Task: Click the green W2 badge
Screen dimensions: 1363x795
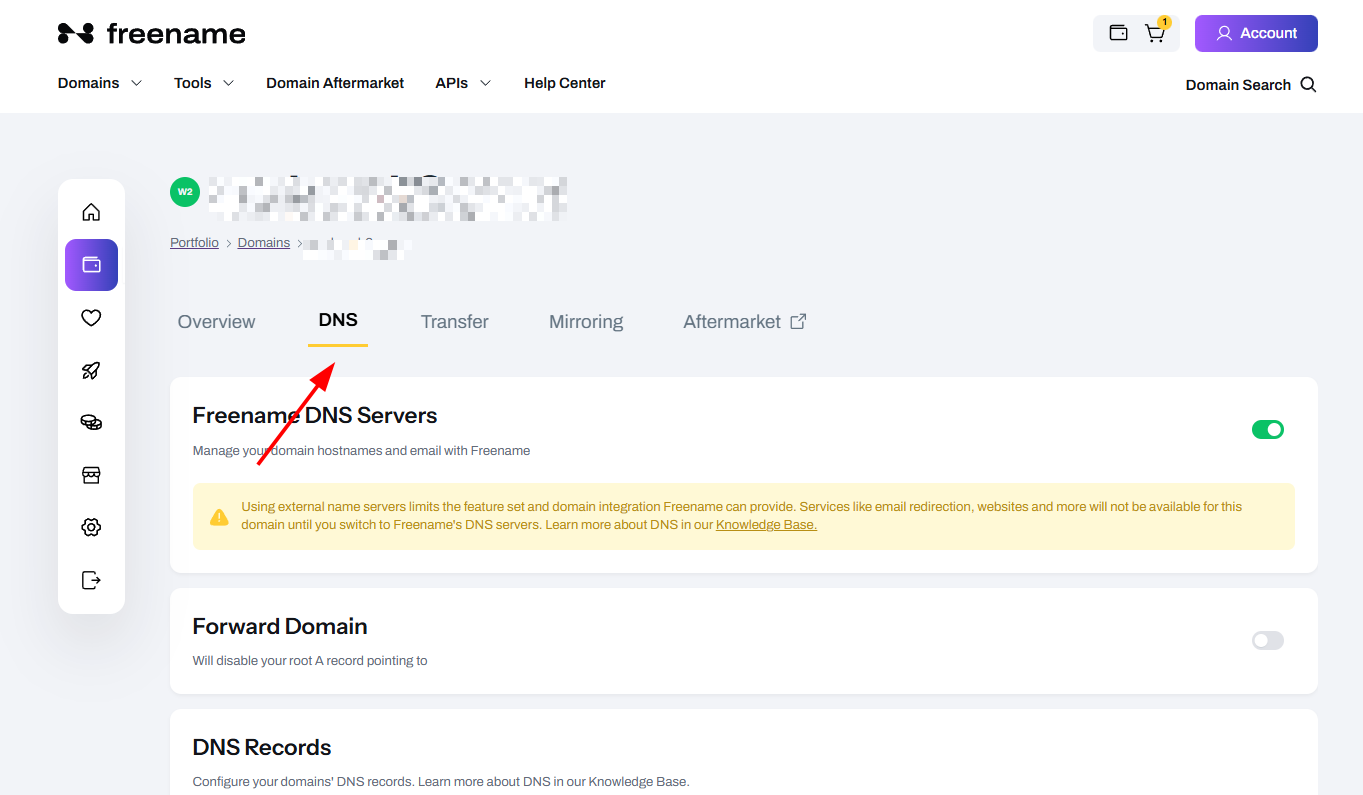Action: 185,192
